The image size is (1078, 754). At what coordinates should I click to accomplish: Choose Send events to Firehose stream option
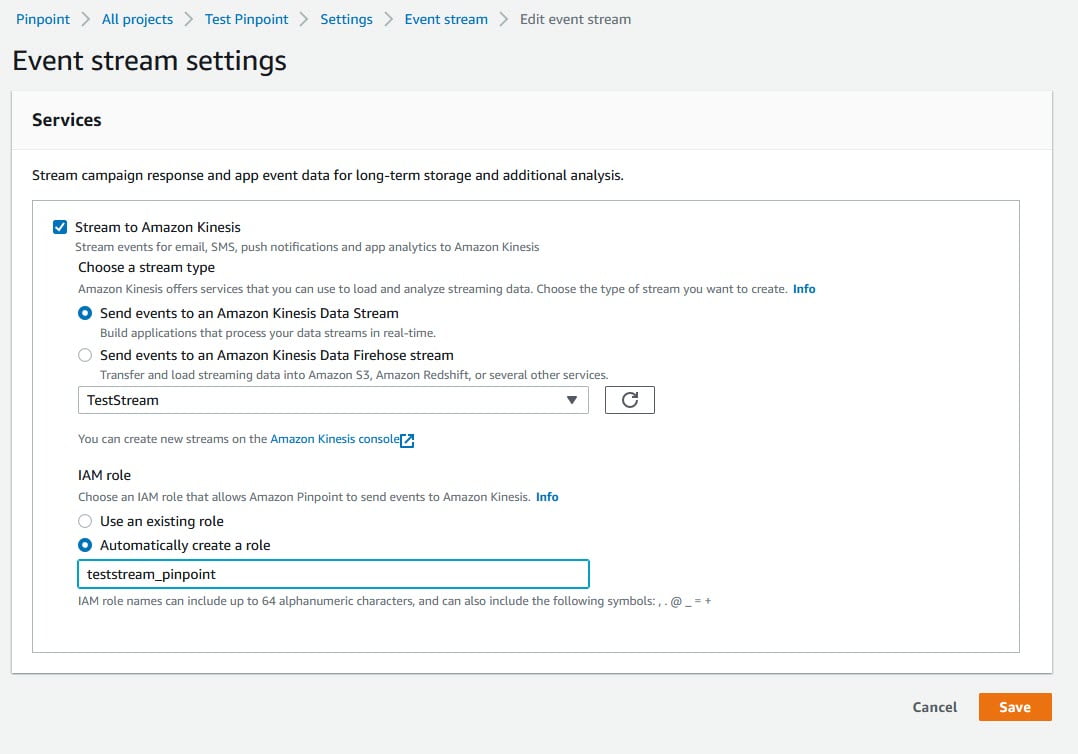pos(85,355)
